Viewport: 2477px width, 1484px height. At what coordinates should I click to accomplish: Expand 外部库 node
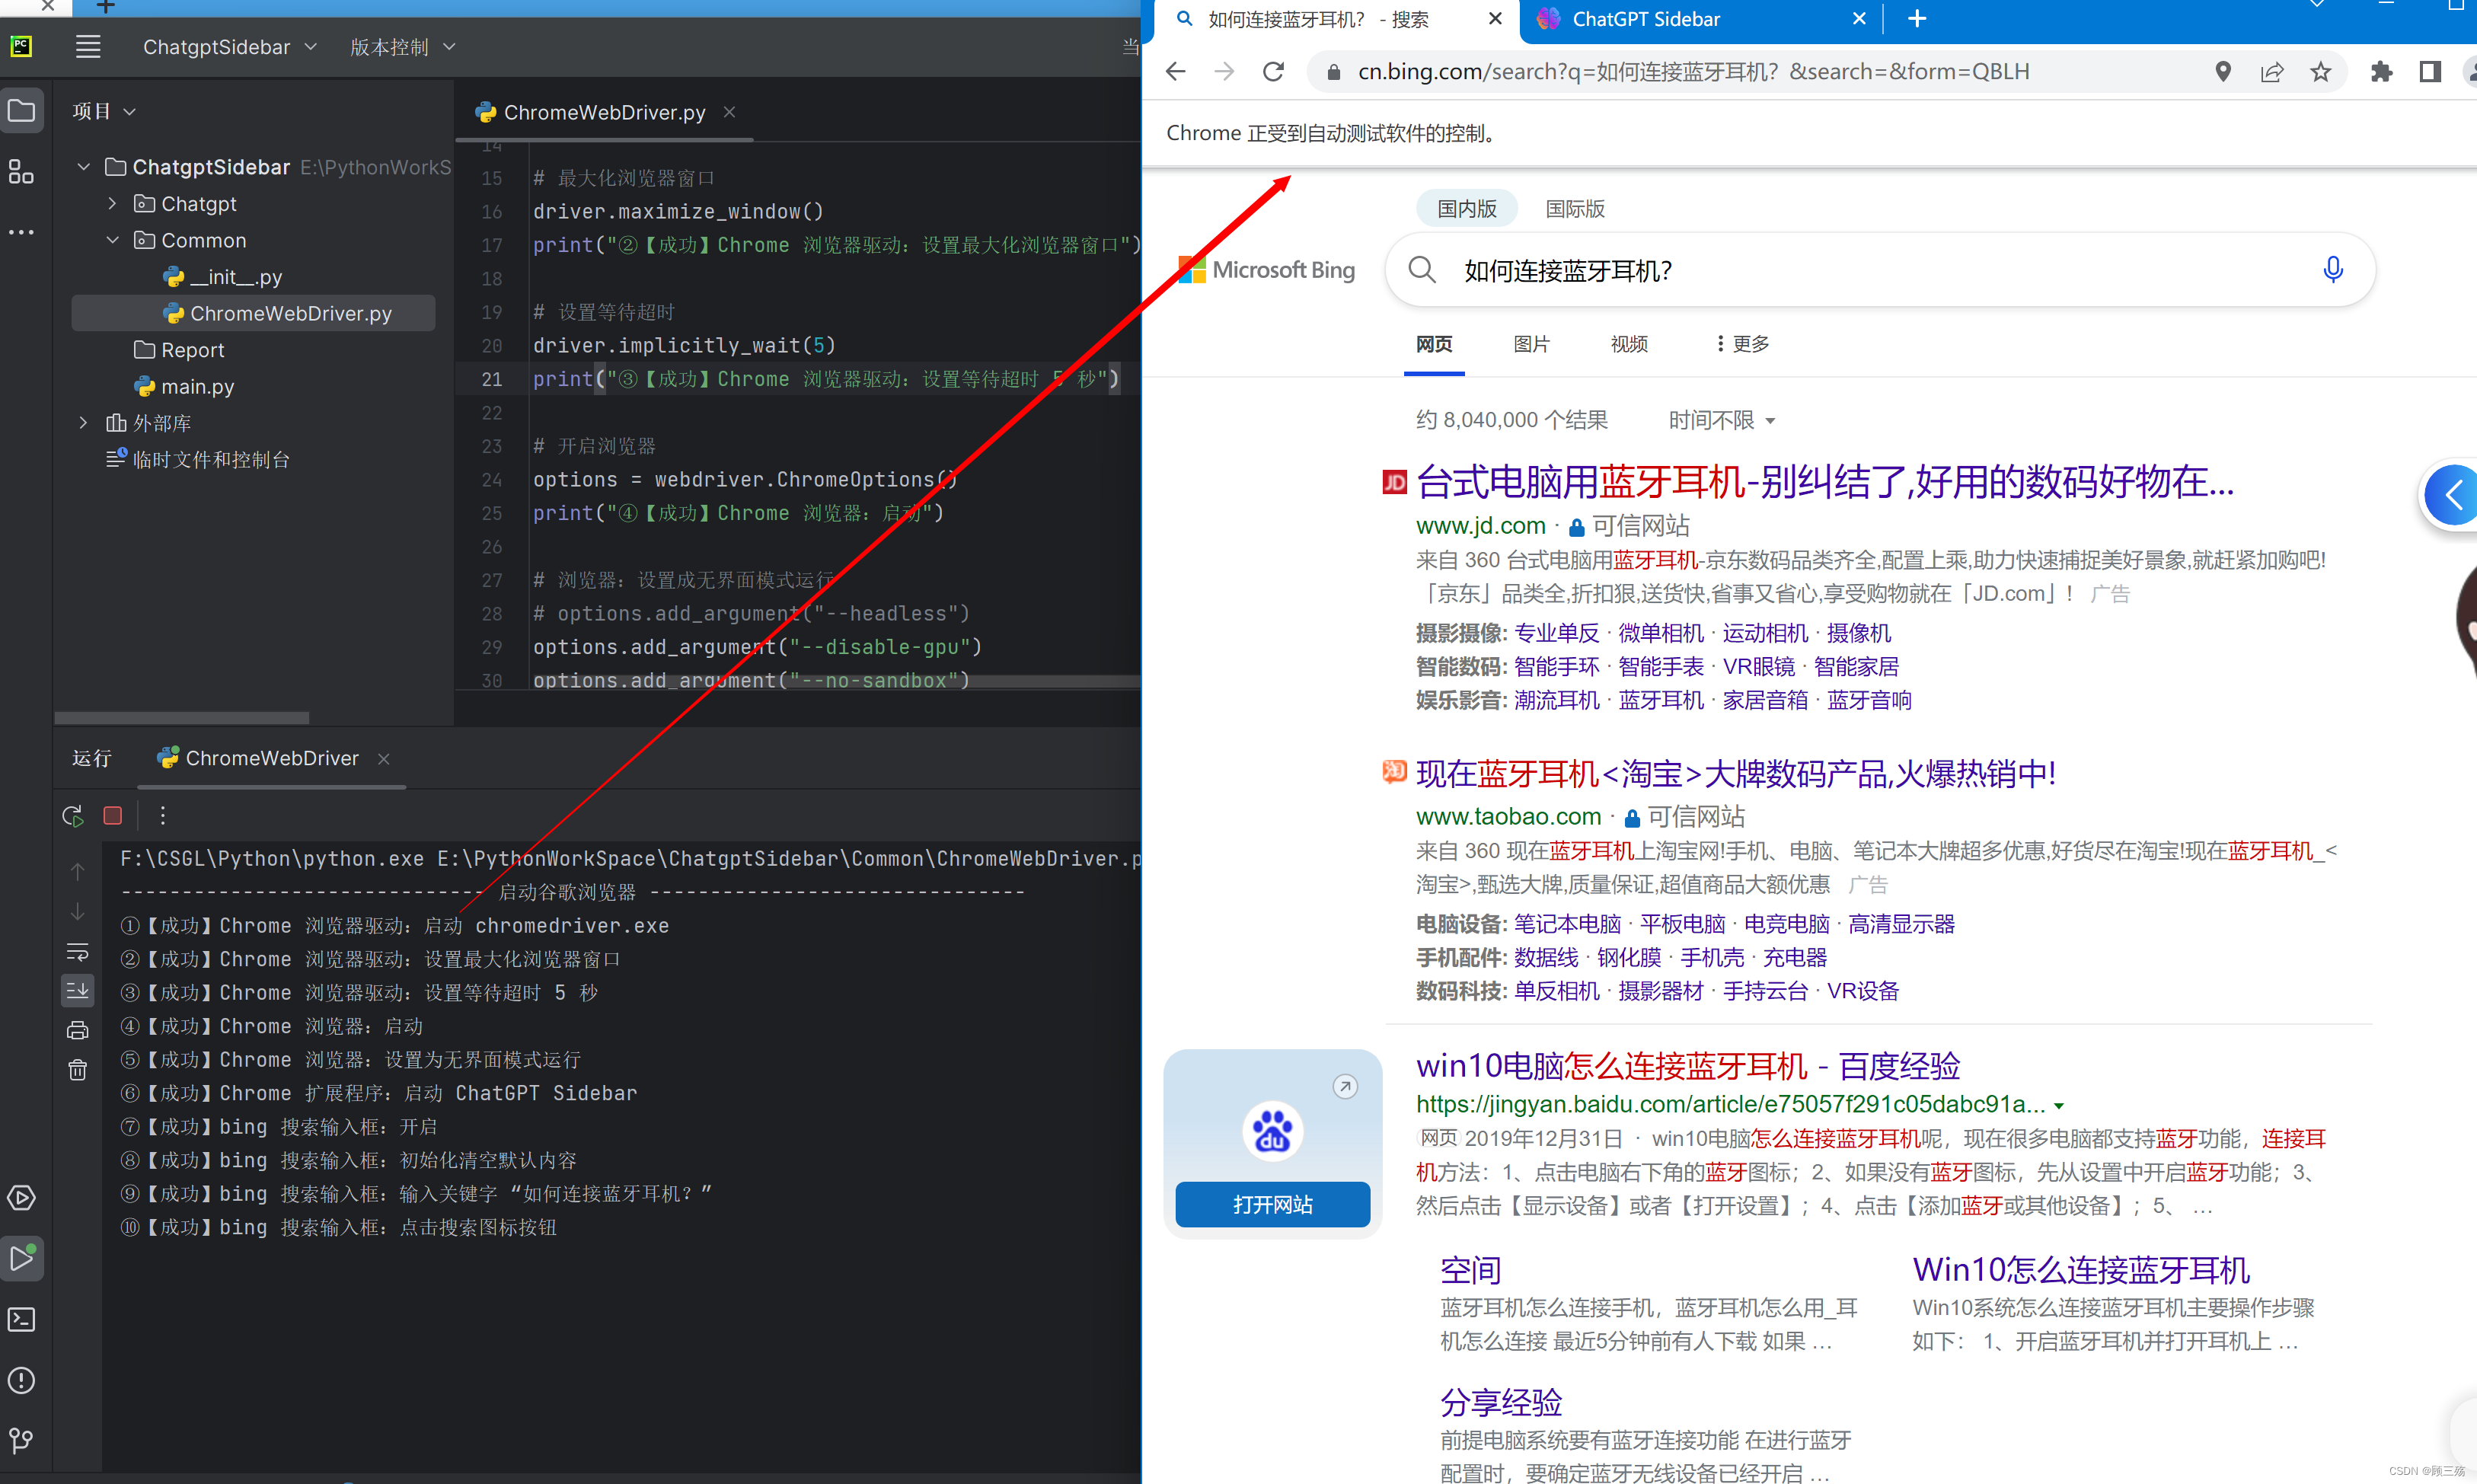click(84, 423)
